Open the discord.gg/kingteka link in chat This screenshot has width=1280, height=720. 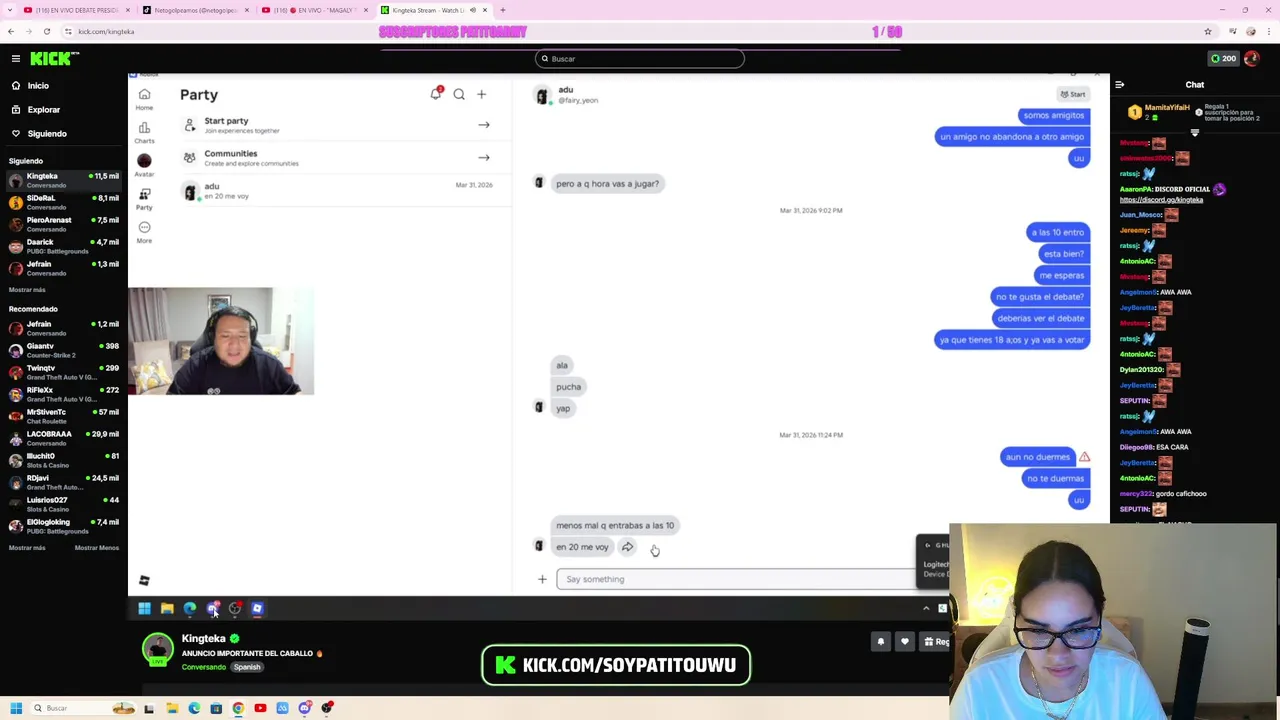point(1161,200)
